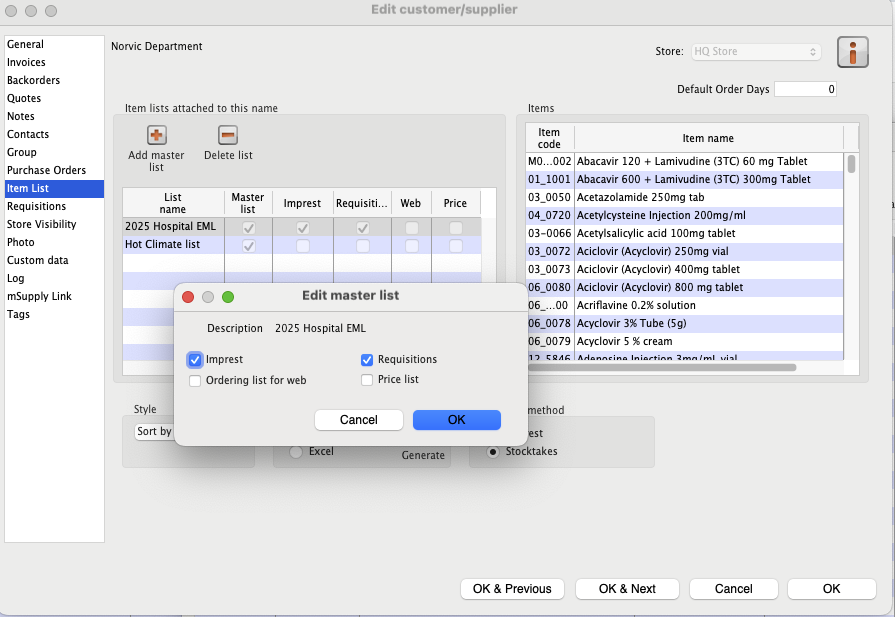This screenshot has width=895, height=617.
Task: Open the Store dropdown
Action: point(756,52)
